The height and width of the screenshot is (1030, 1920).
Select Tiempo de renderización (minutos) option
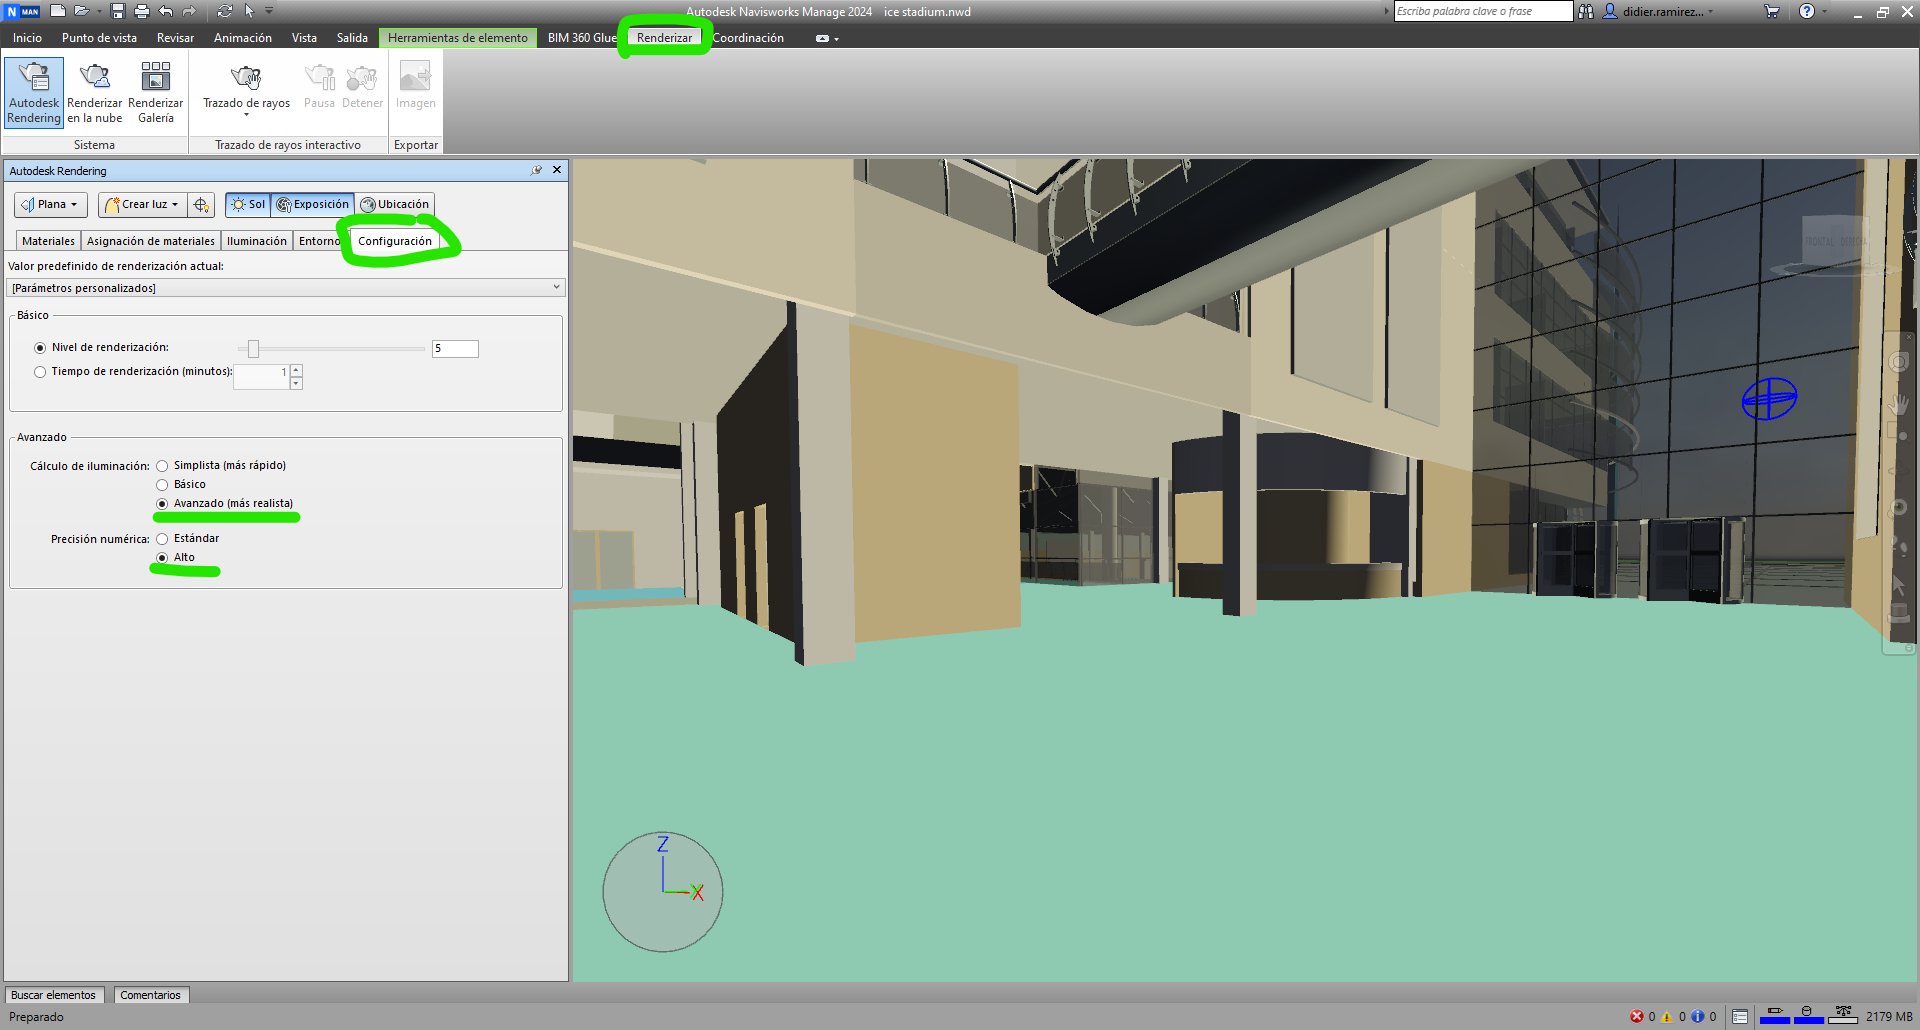coord(40,372)
